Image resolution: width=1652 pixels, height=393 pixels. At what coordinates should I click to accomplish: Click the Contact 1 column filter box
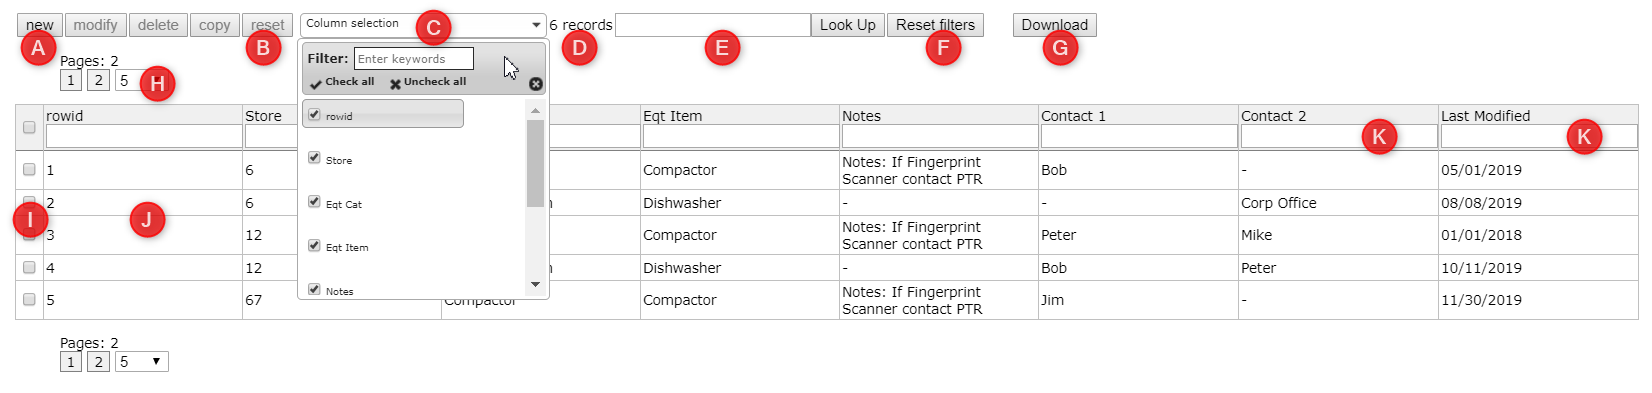click(x=1138, y=136)
